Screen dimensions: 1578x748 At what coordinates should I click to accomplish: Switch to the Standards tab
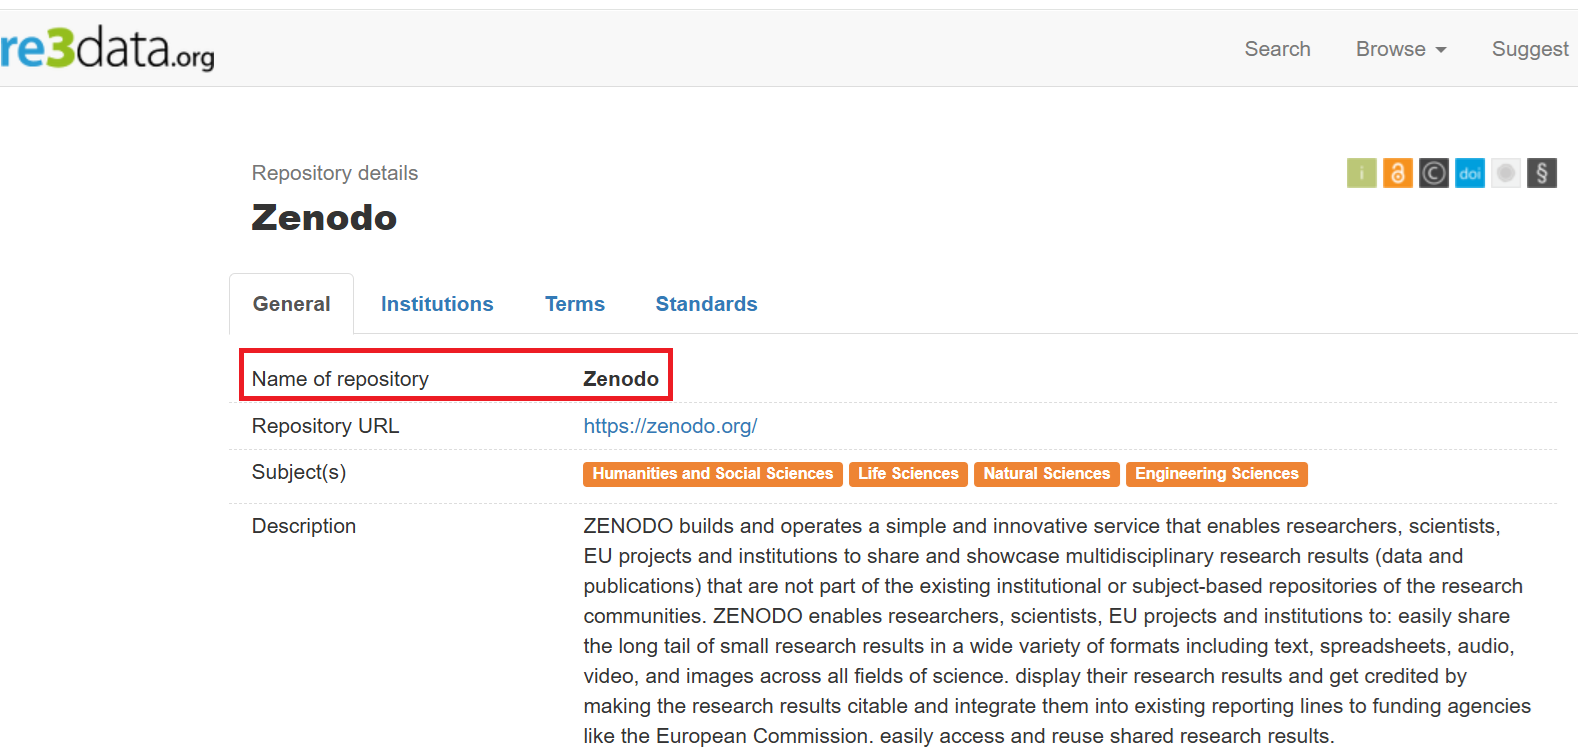[706, 304]
